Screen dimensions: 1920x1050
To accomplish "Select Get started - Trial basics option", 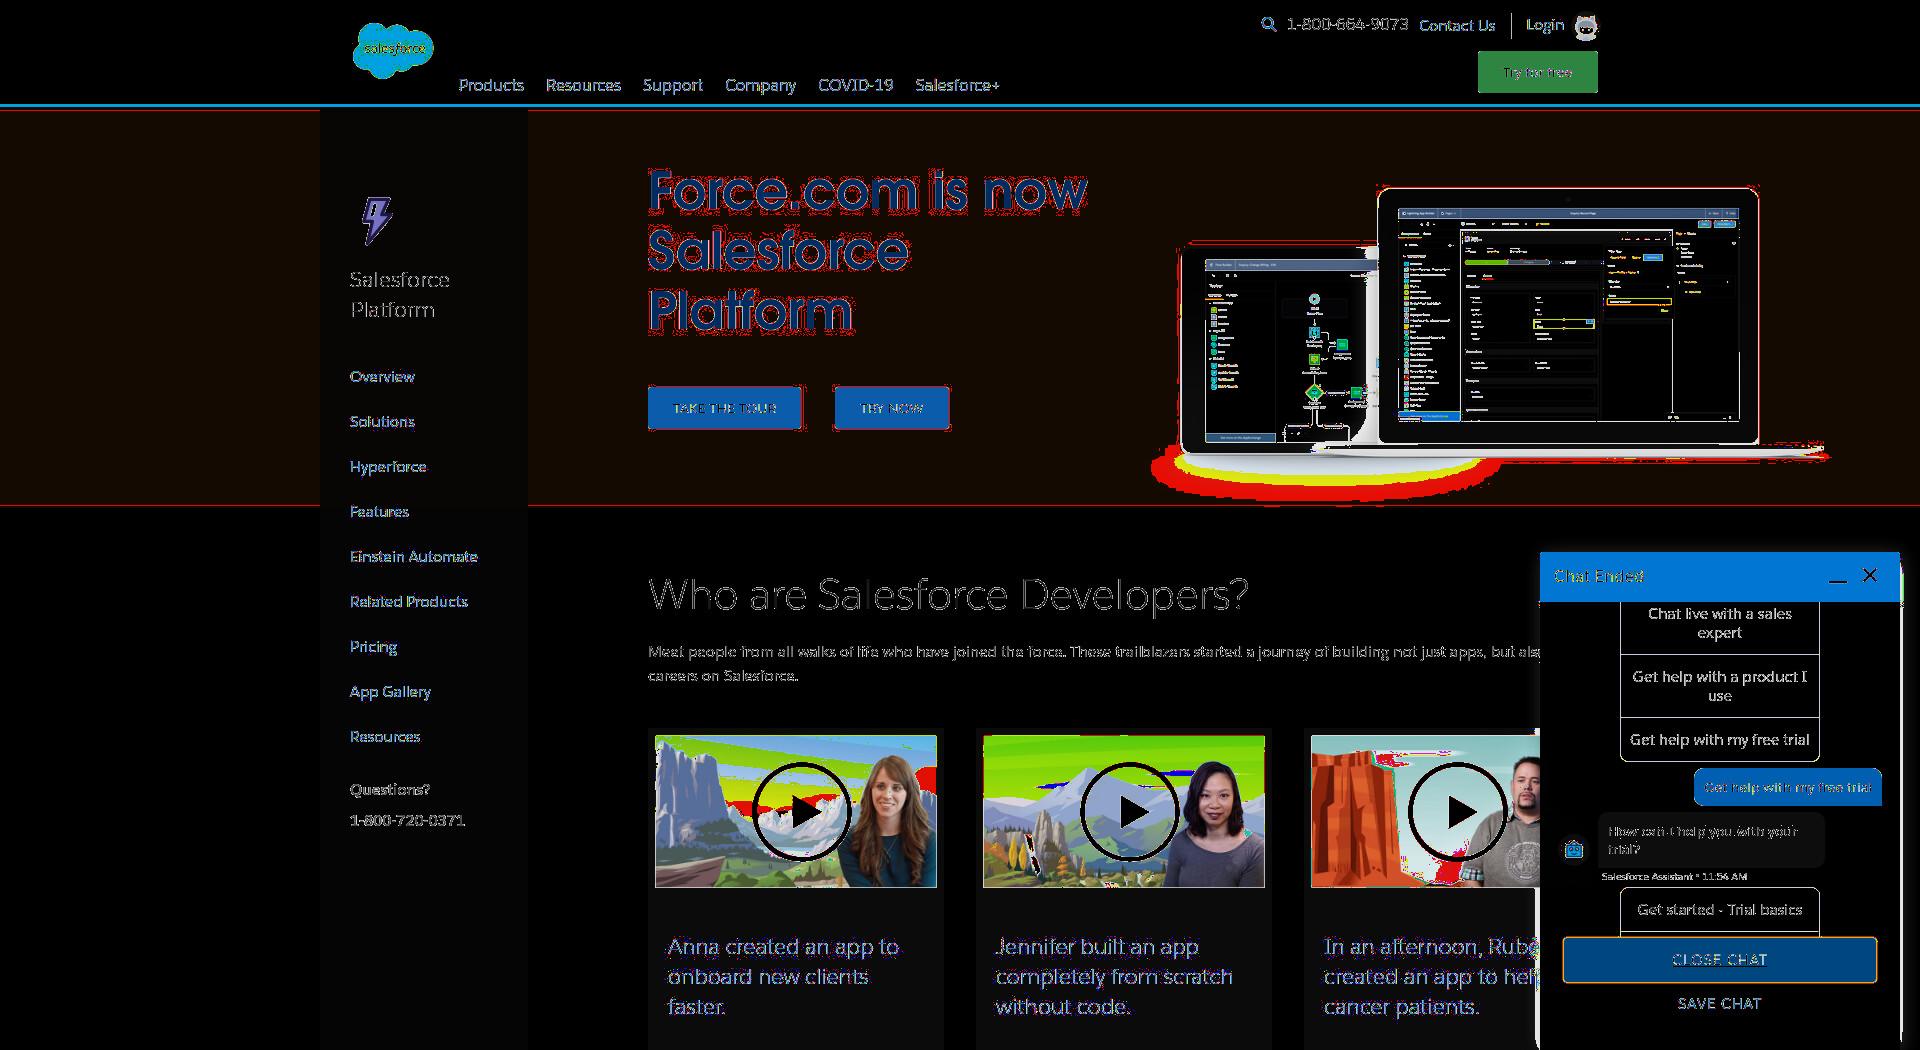I will (1719, 910).
